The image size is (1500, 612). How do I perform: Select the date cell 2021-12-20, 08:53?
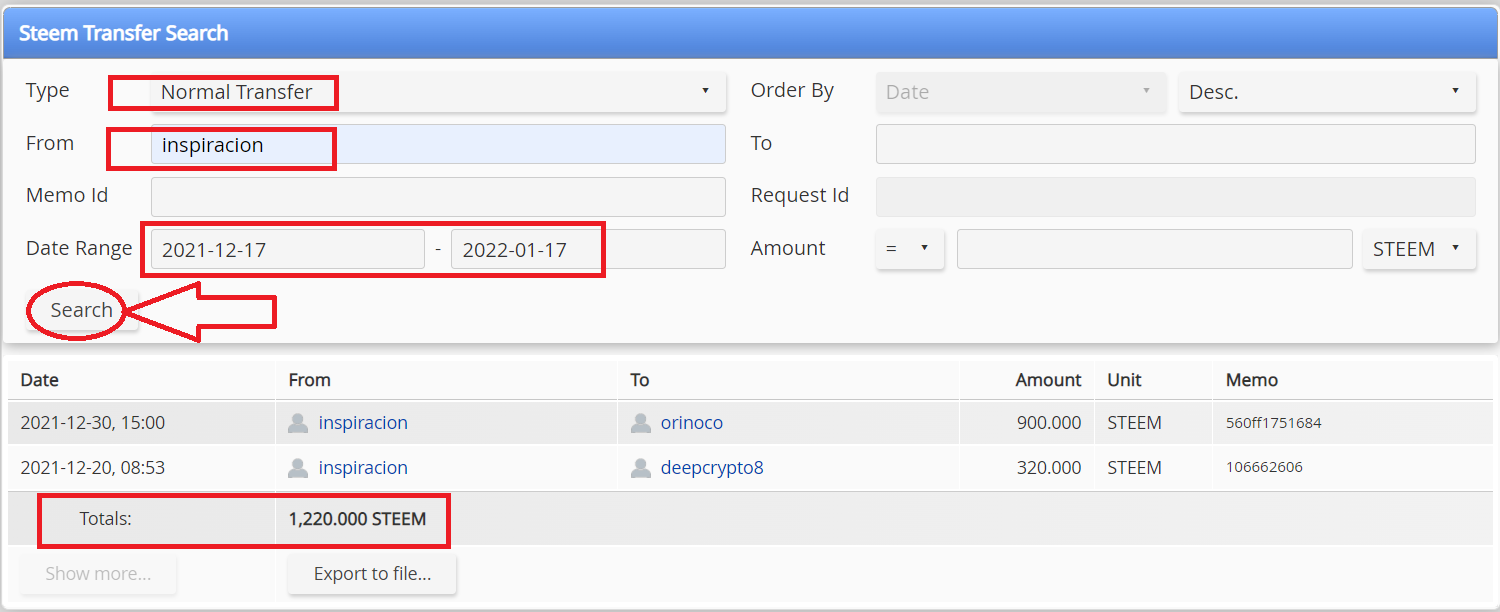(x=92, y=468)
